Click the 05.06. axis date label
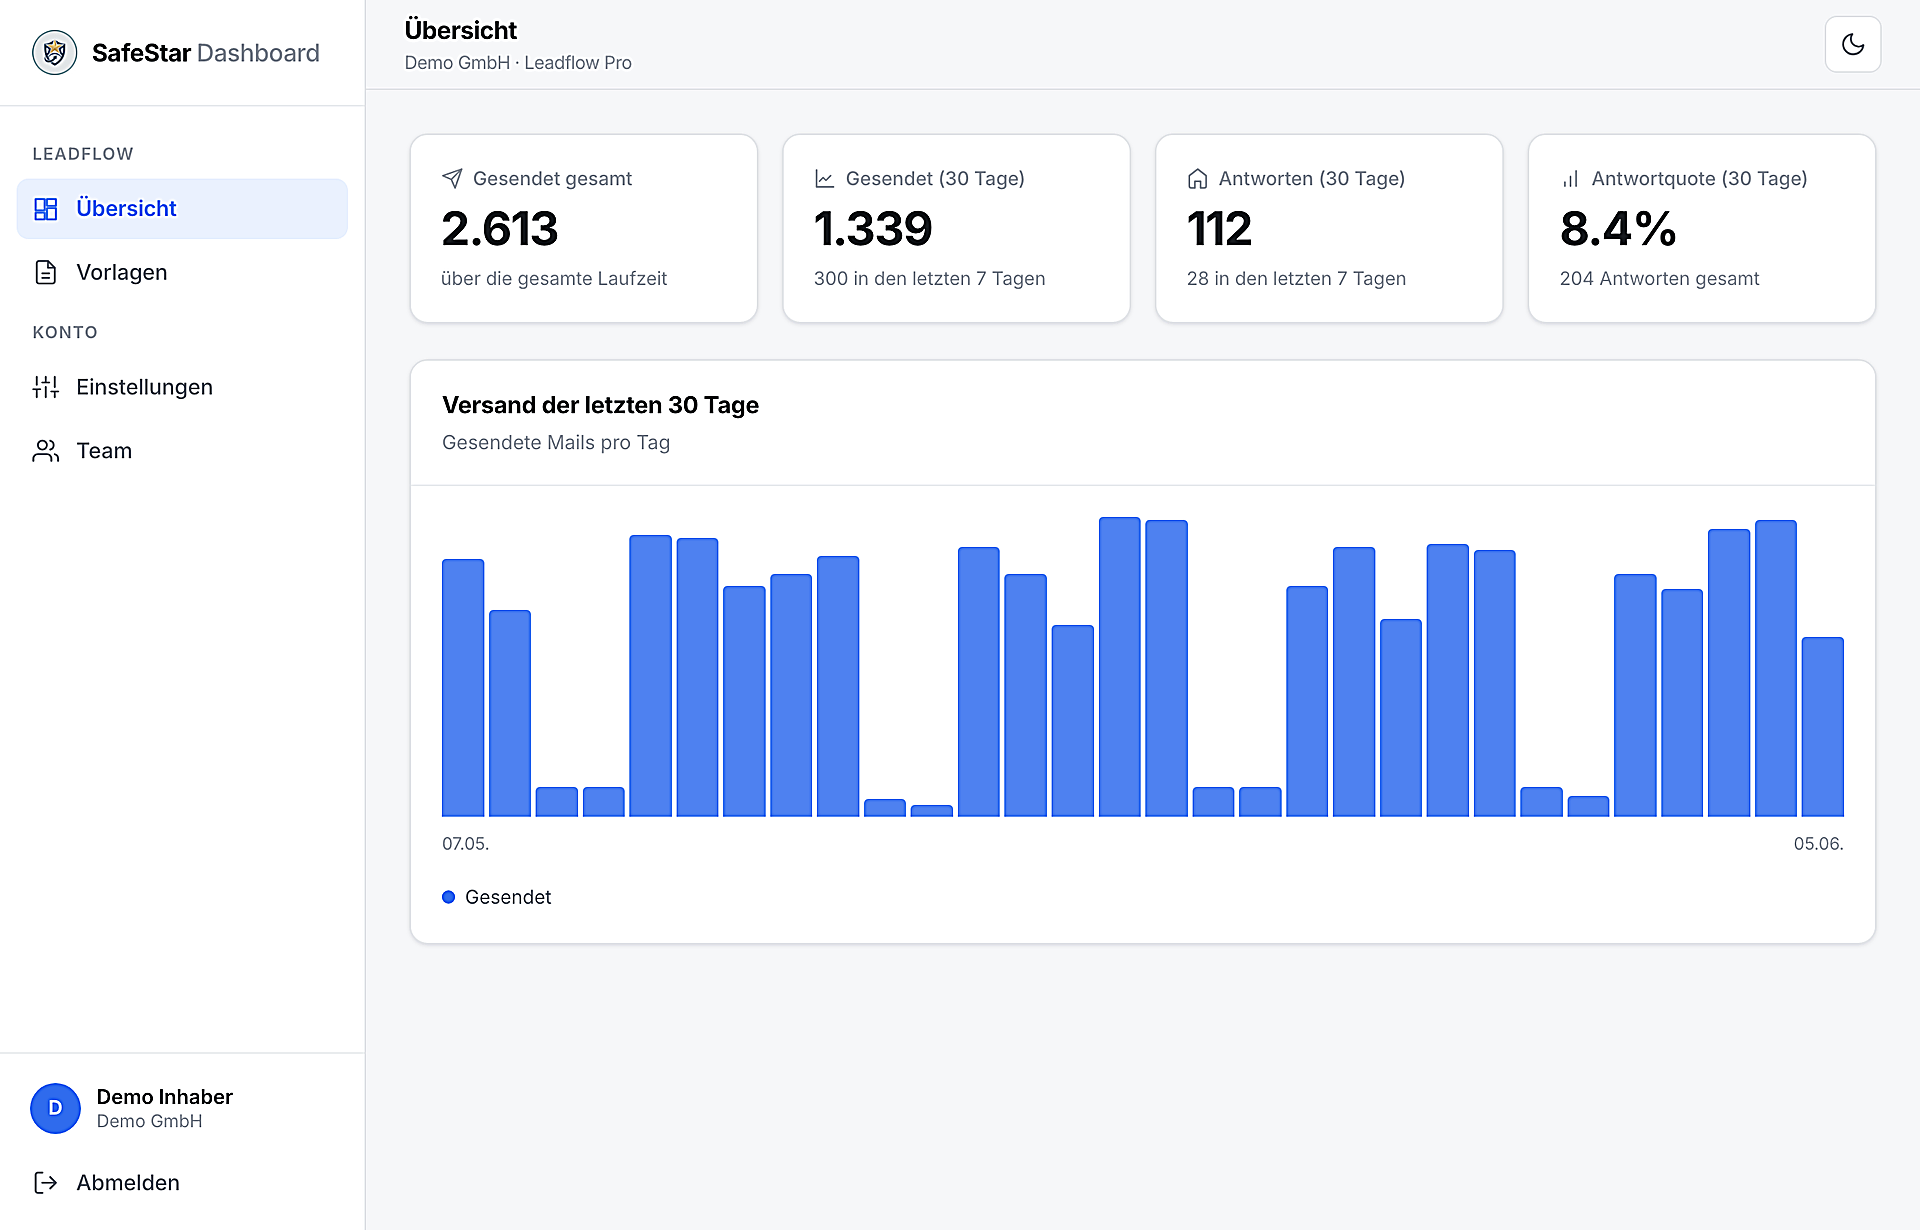1920x1230 pixels. 1818,844
